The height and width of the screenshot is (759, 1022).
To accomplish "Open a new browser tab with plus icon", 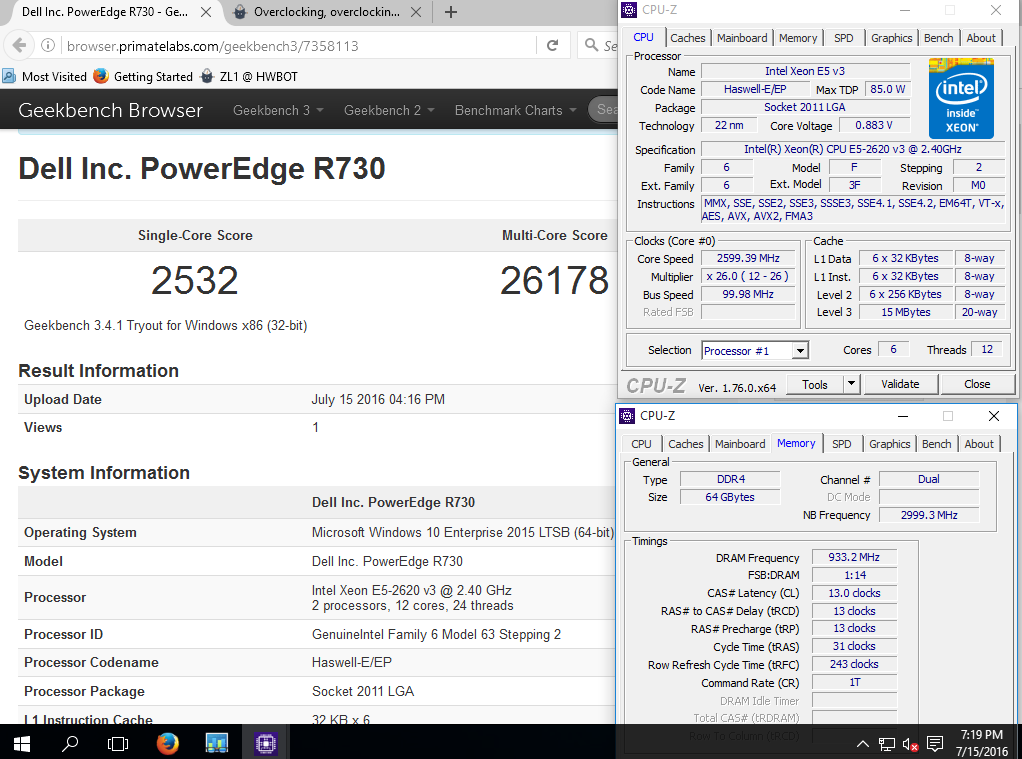I will coord(450,12).
